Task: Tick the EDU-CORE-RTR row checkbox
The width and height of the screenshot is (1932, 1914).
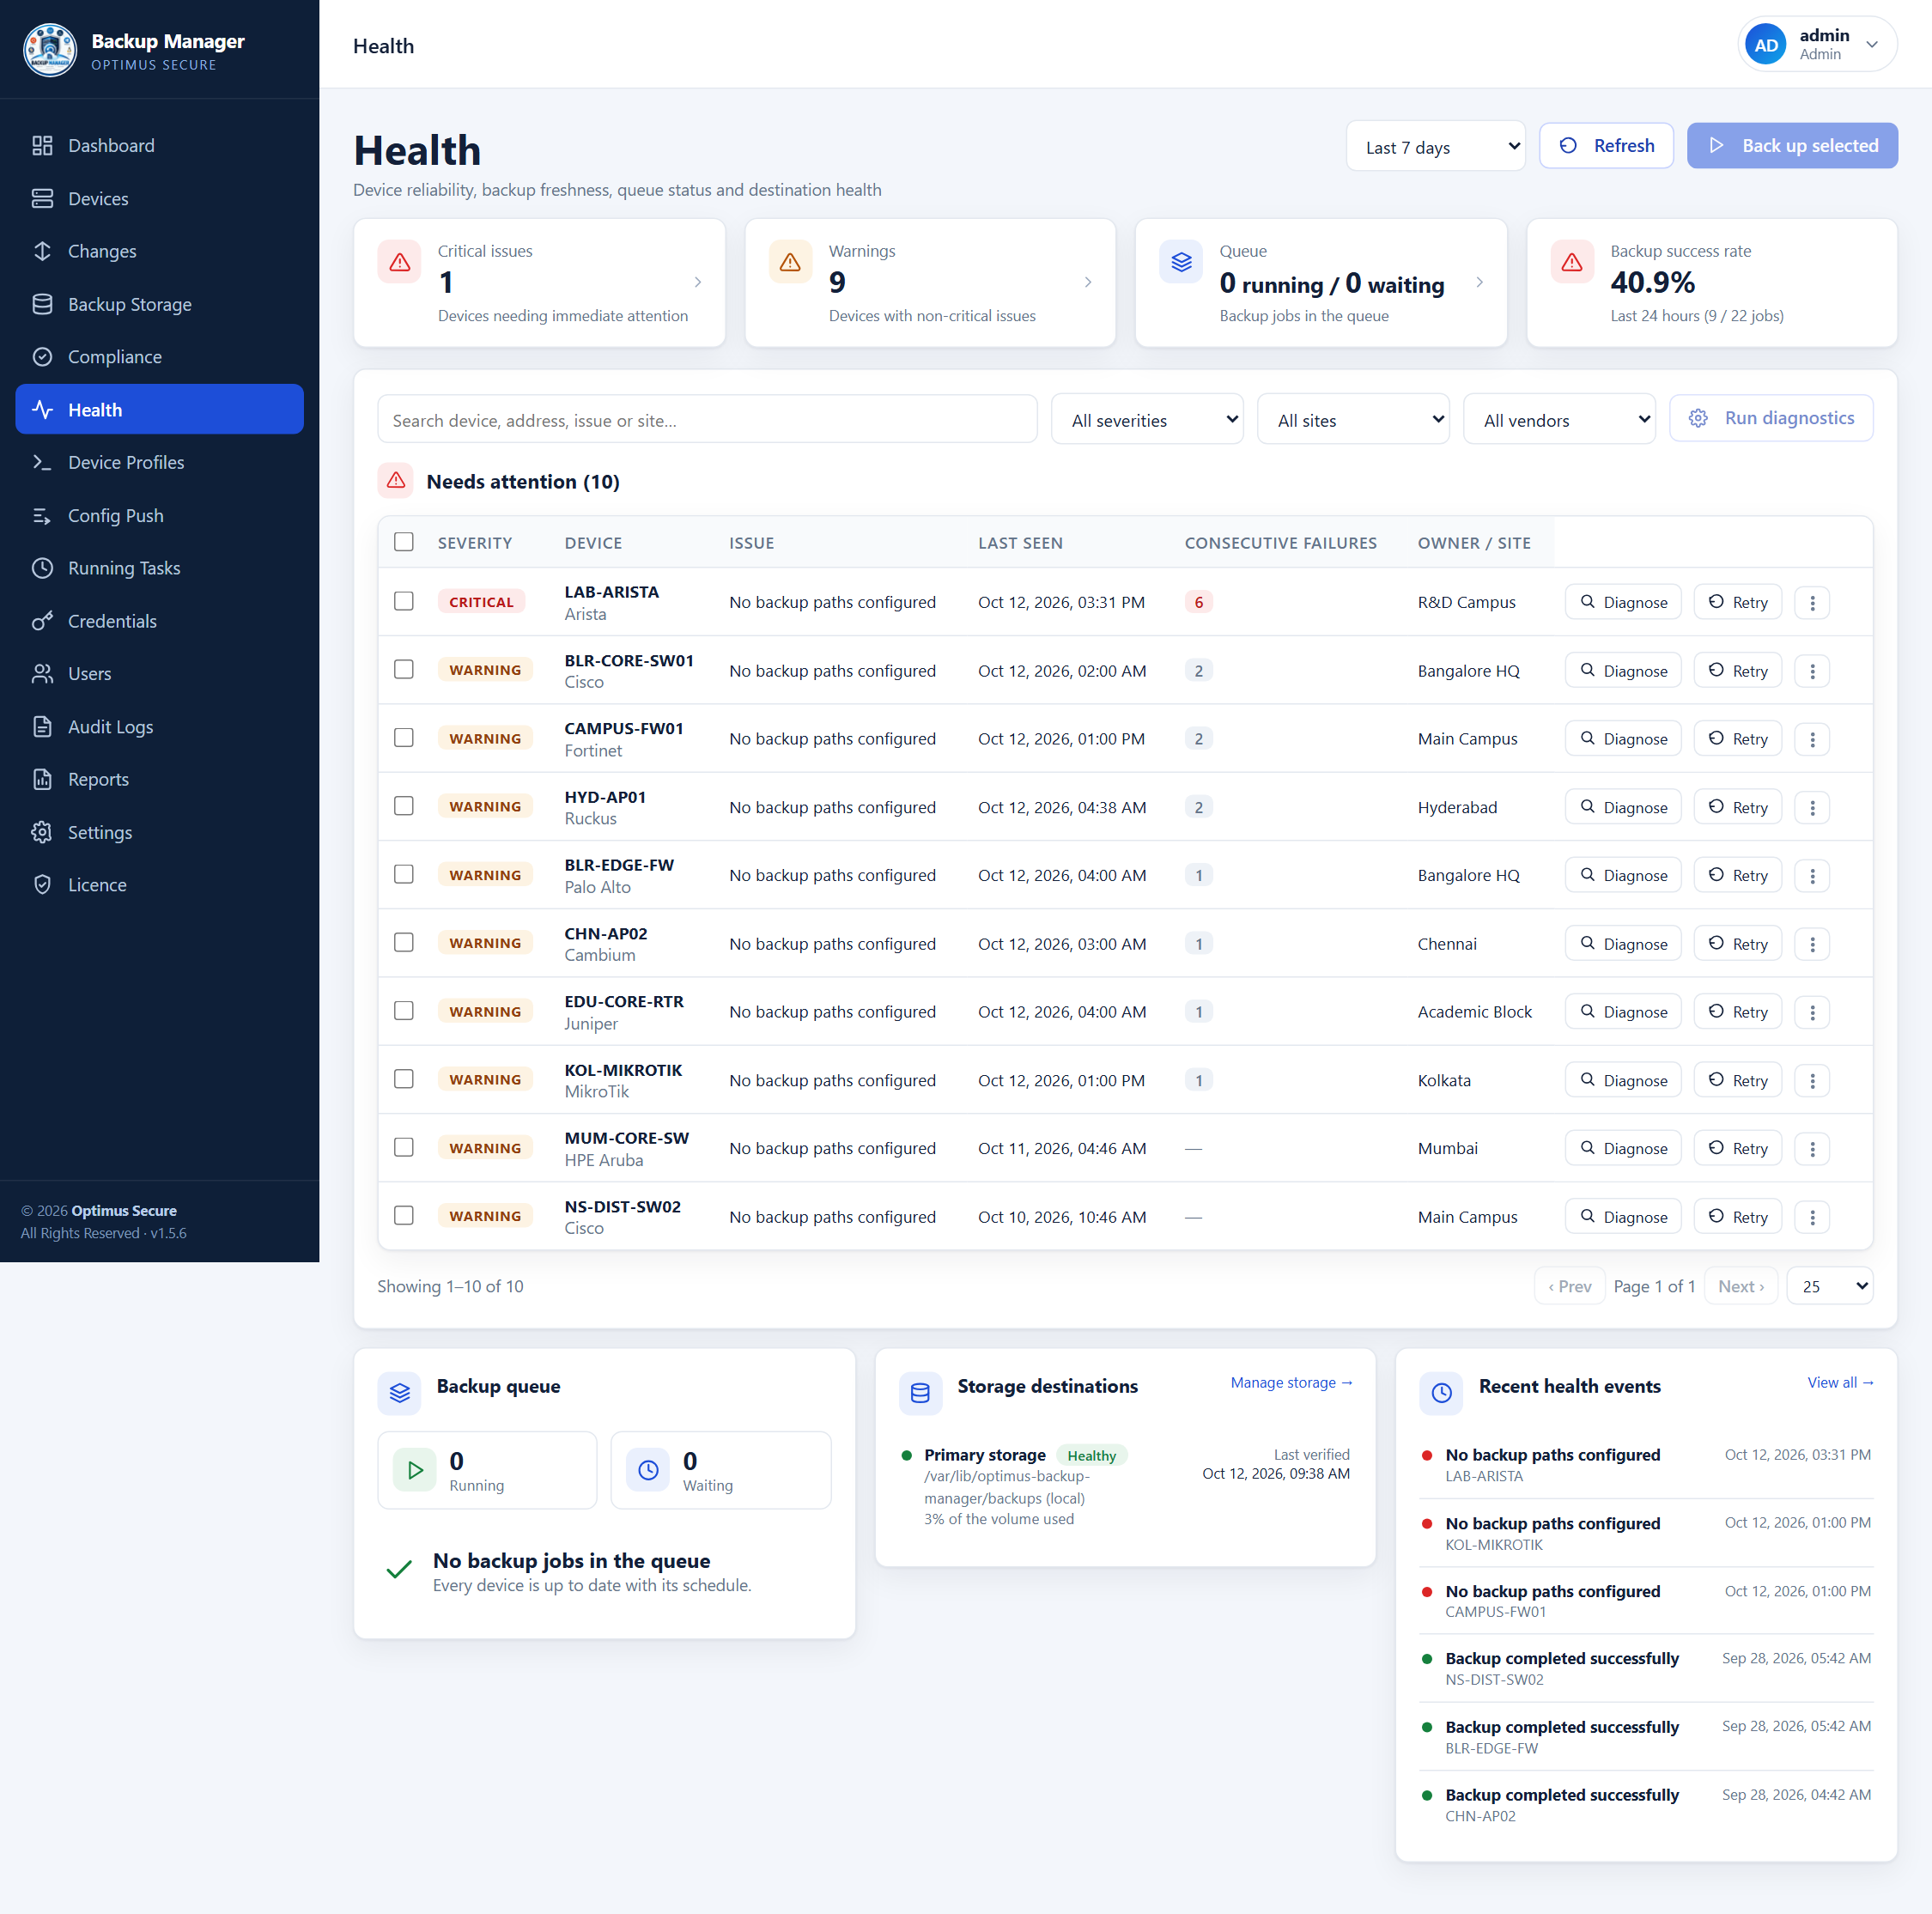Action: (x=404, y=1011)
